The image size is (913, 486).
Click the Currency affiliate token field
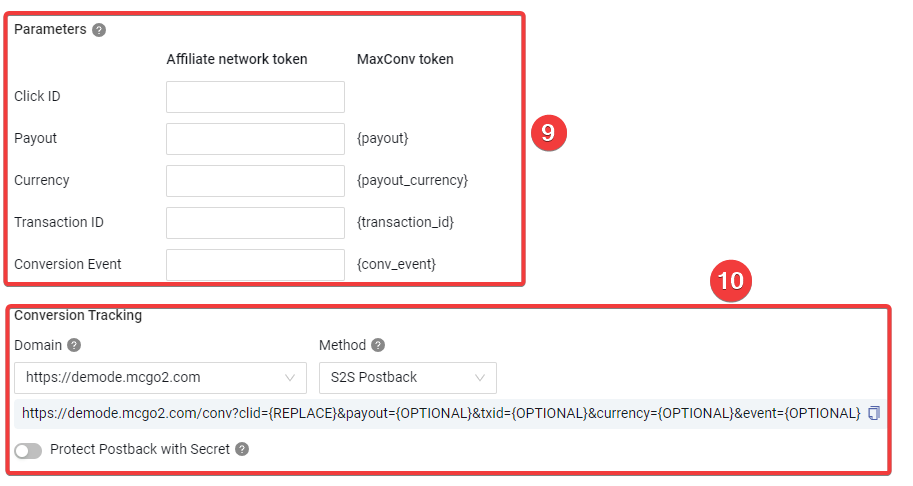[255, 180]
